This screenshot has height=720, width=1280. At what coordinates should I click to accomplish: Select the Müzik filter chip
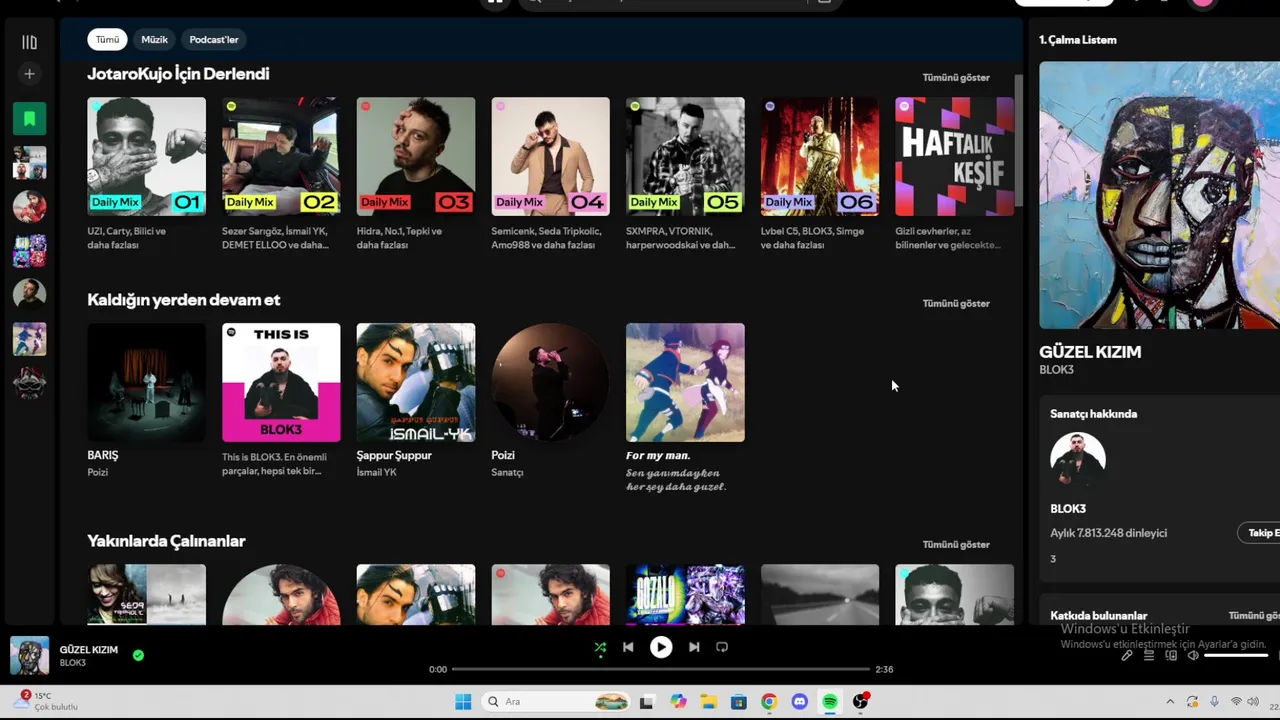(x=154, y=39)
